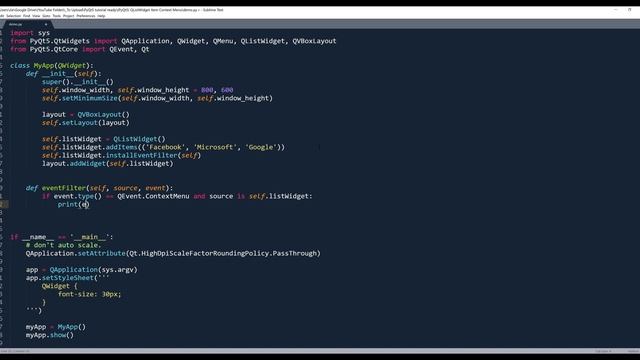Open the Preferences menu
The height and width of the screenshot is (360, 640).
click(86, 16)
